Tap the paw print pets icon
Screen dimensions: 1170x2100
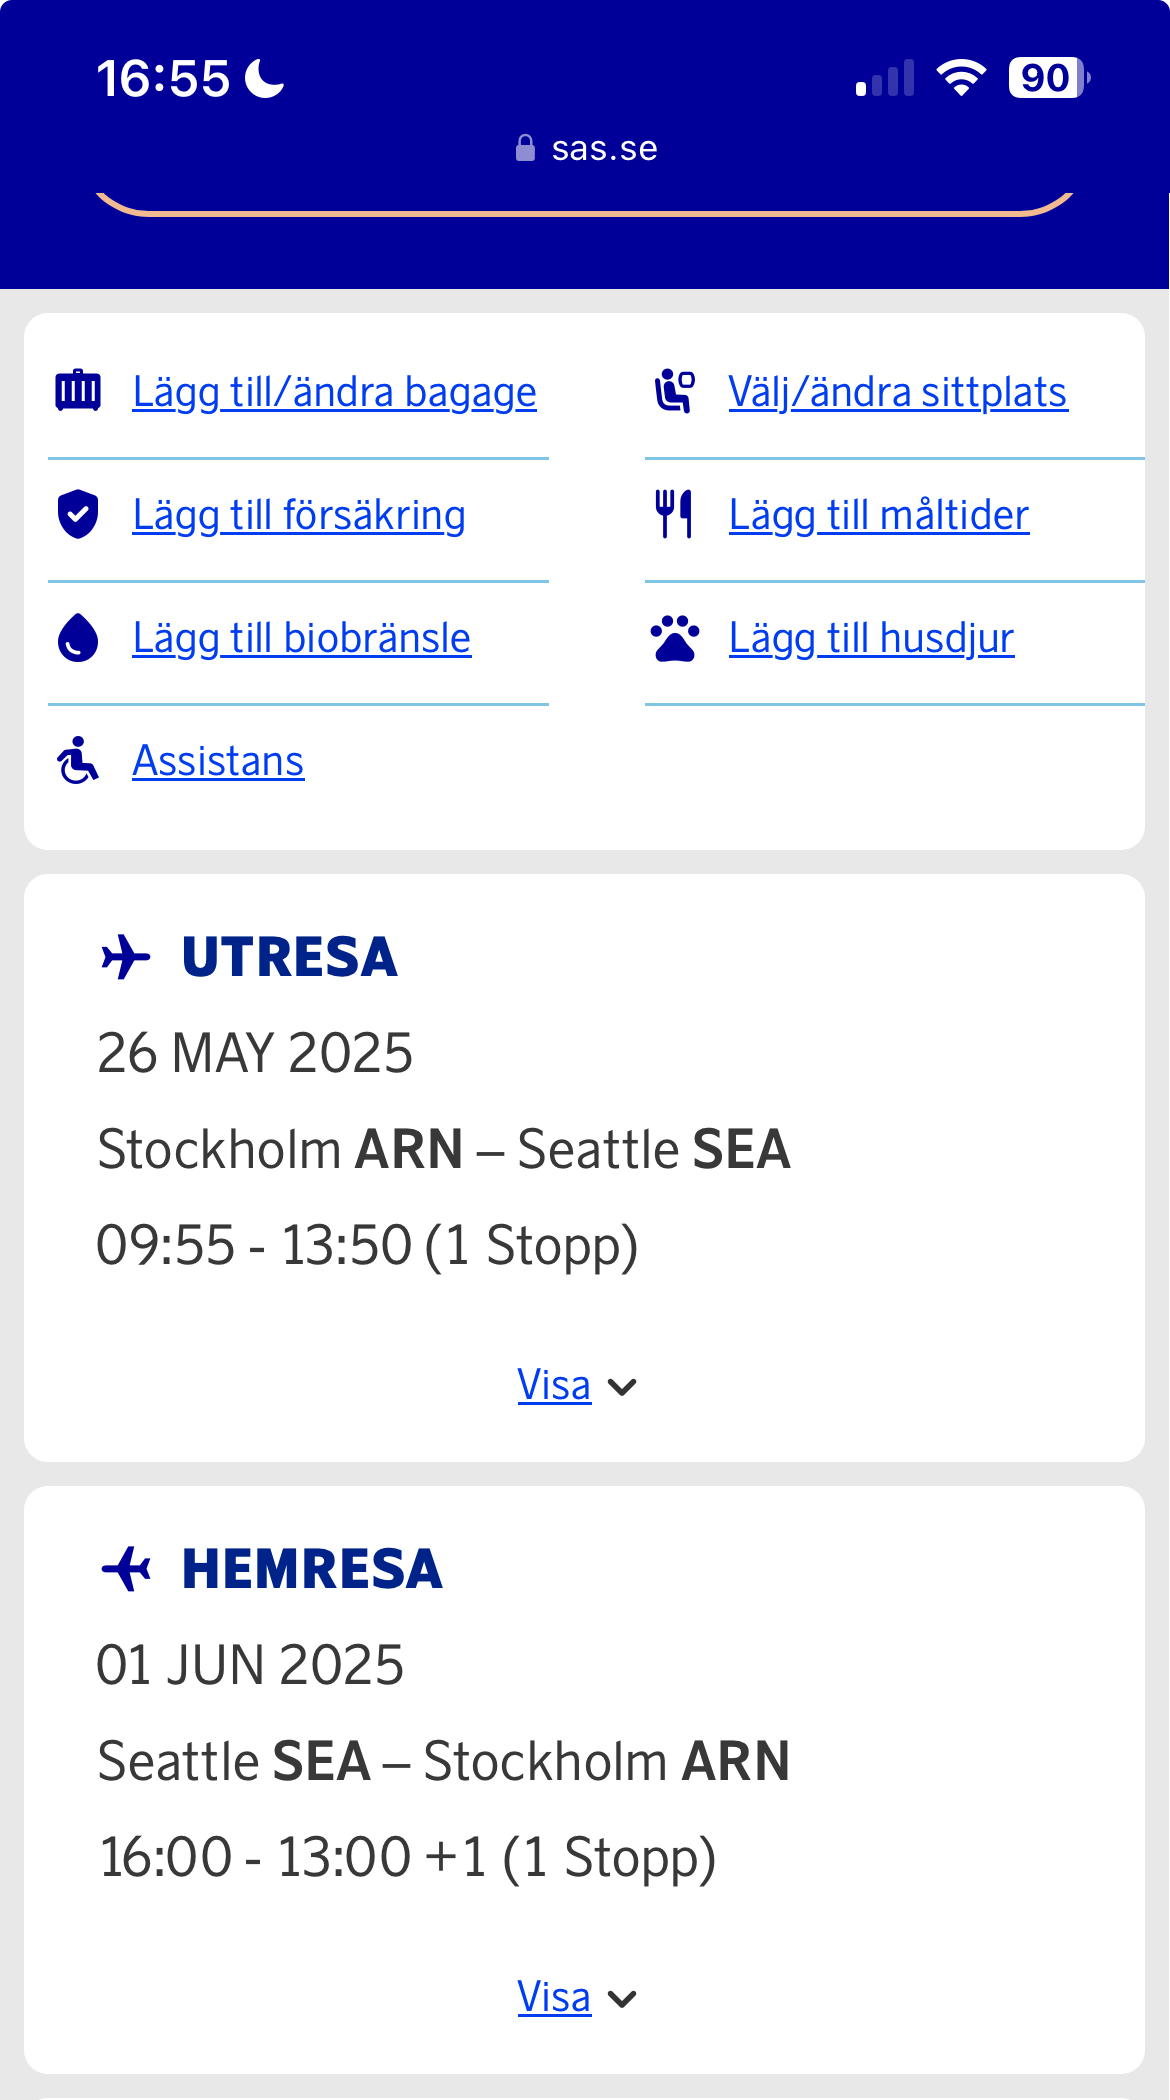point(675,638)
